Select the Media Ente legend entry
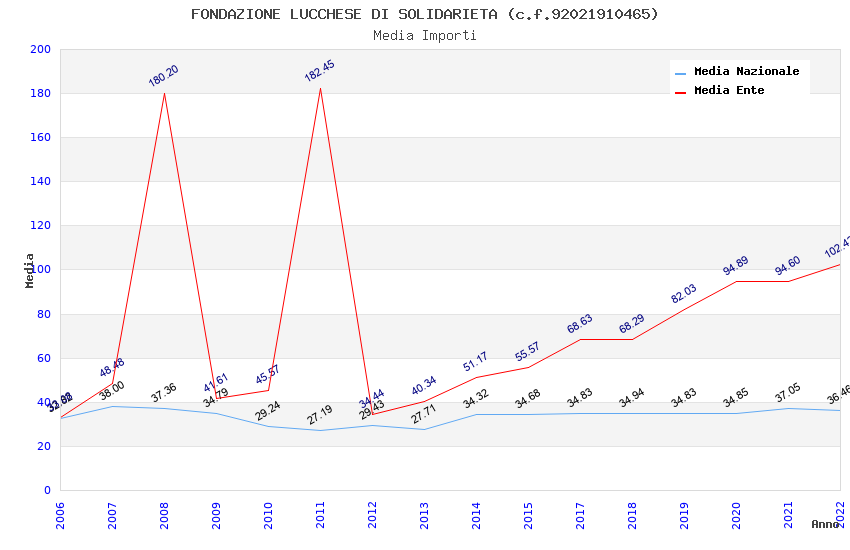 (x=719, y=90)
